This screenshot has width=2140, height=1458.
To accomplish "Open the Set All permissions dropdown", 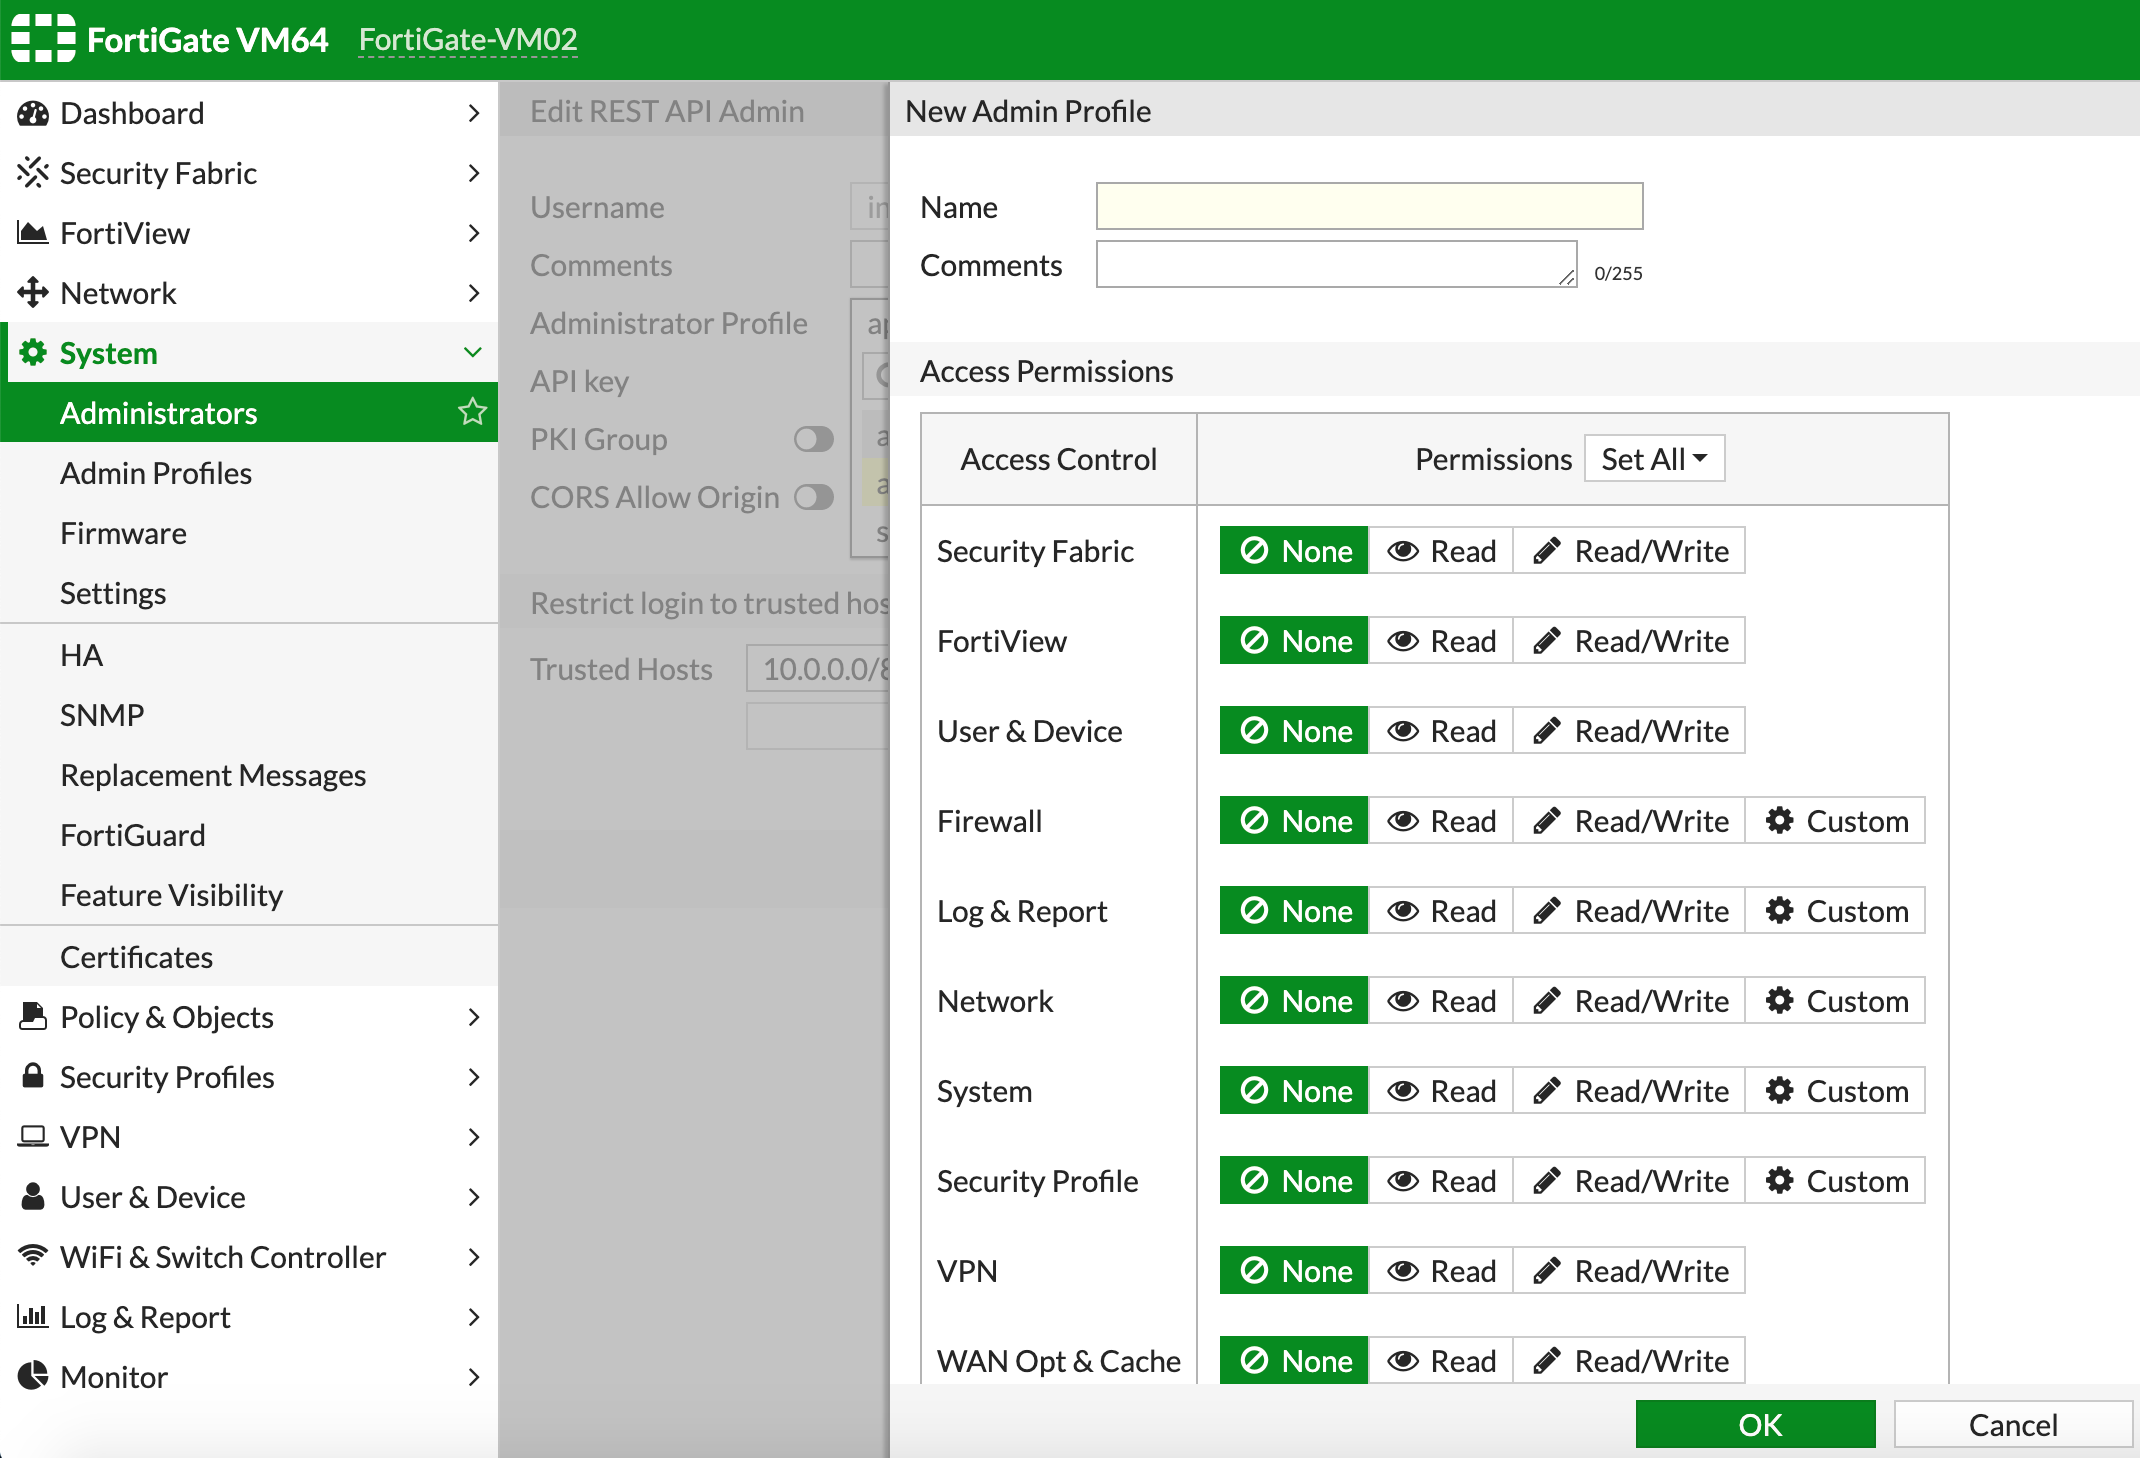I will coord(1654,459).
